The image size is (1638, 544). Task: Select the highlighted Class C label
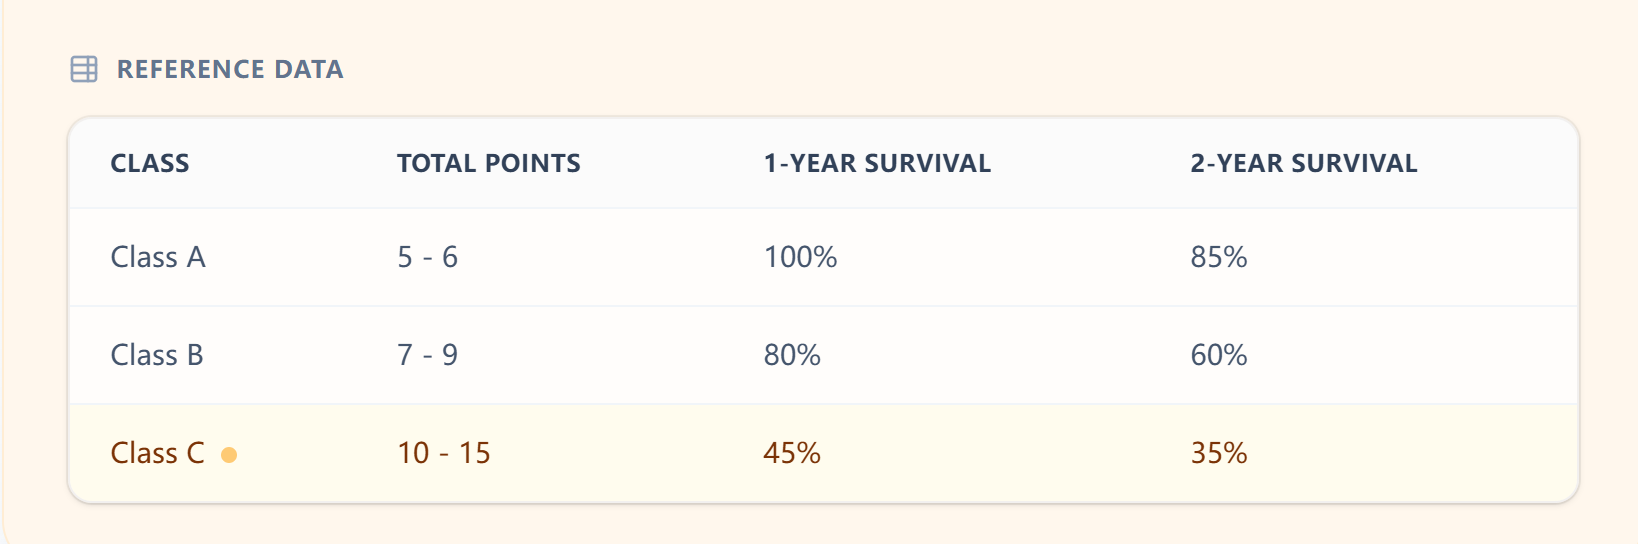tap(157, 453)
